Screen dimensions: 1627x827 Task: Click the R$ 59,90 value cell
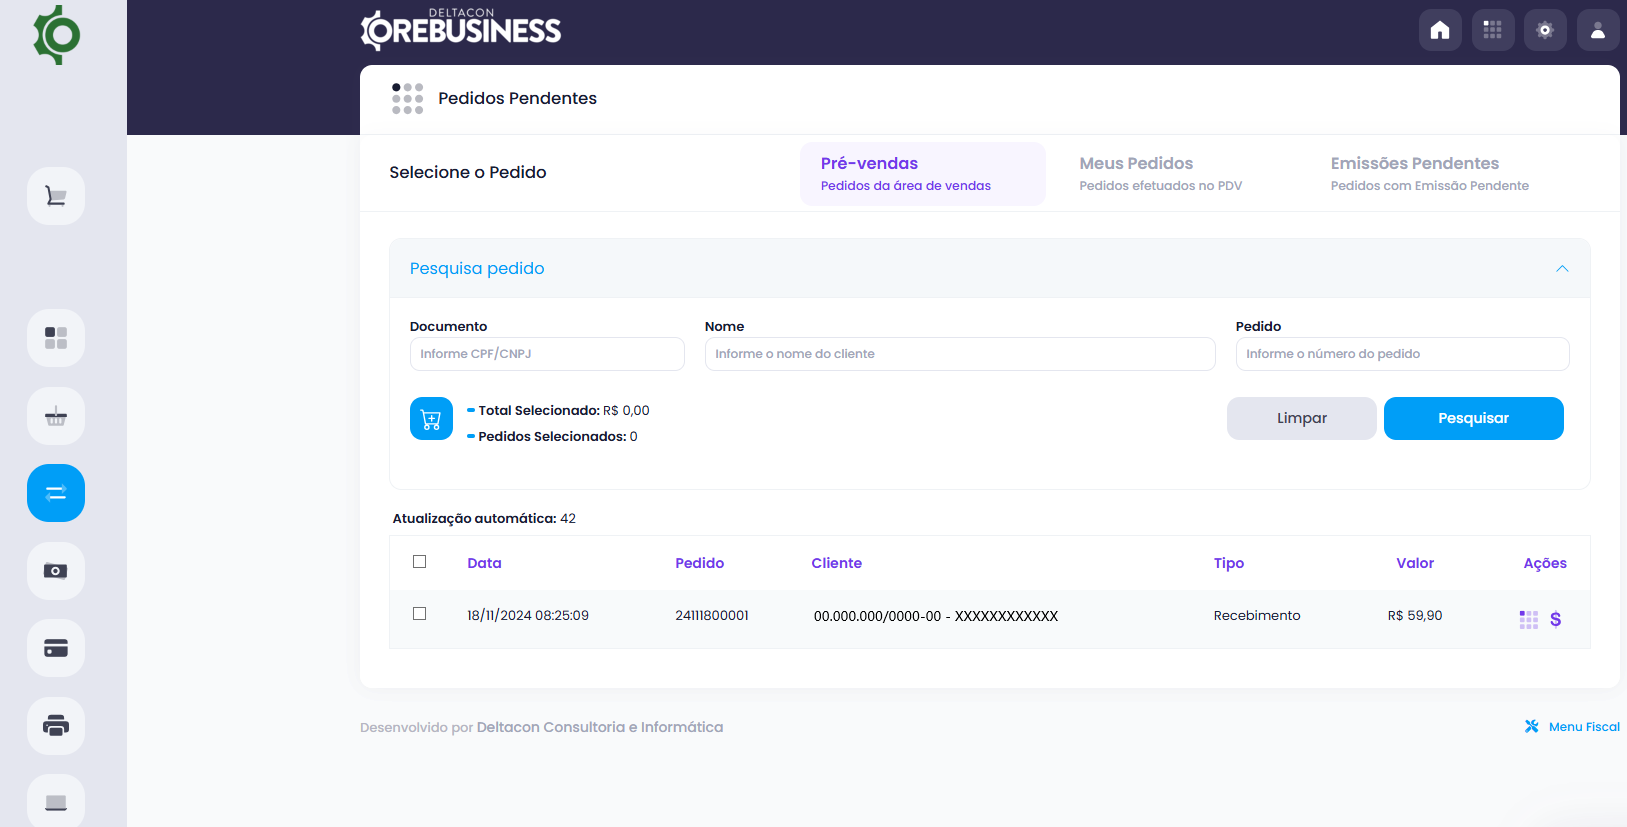tap(1415, 616)
